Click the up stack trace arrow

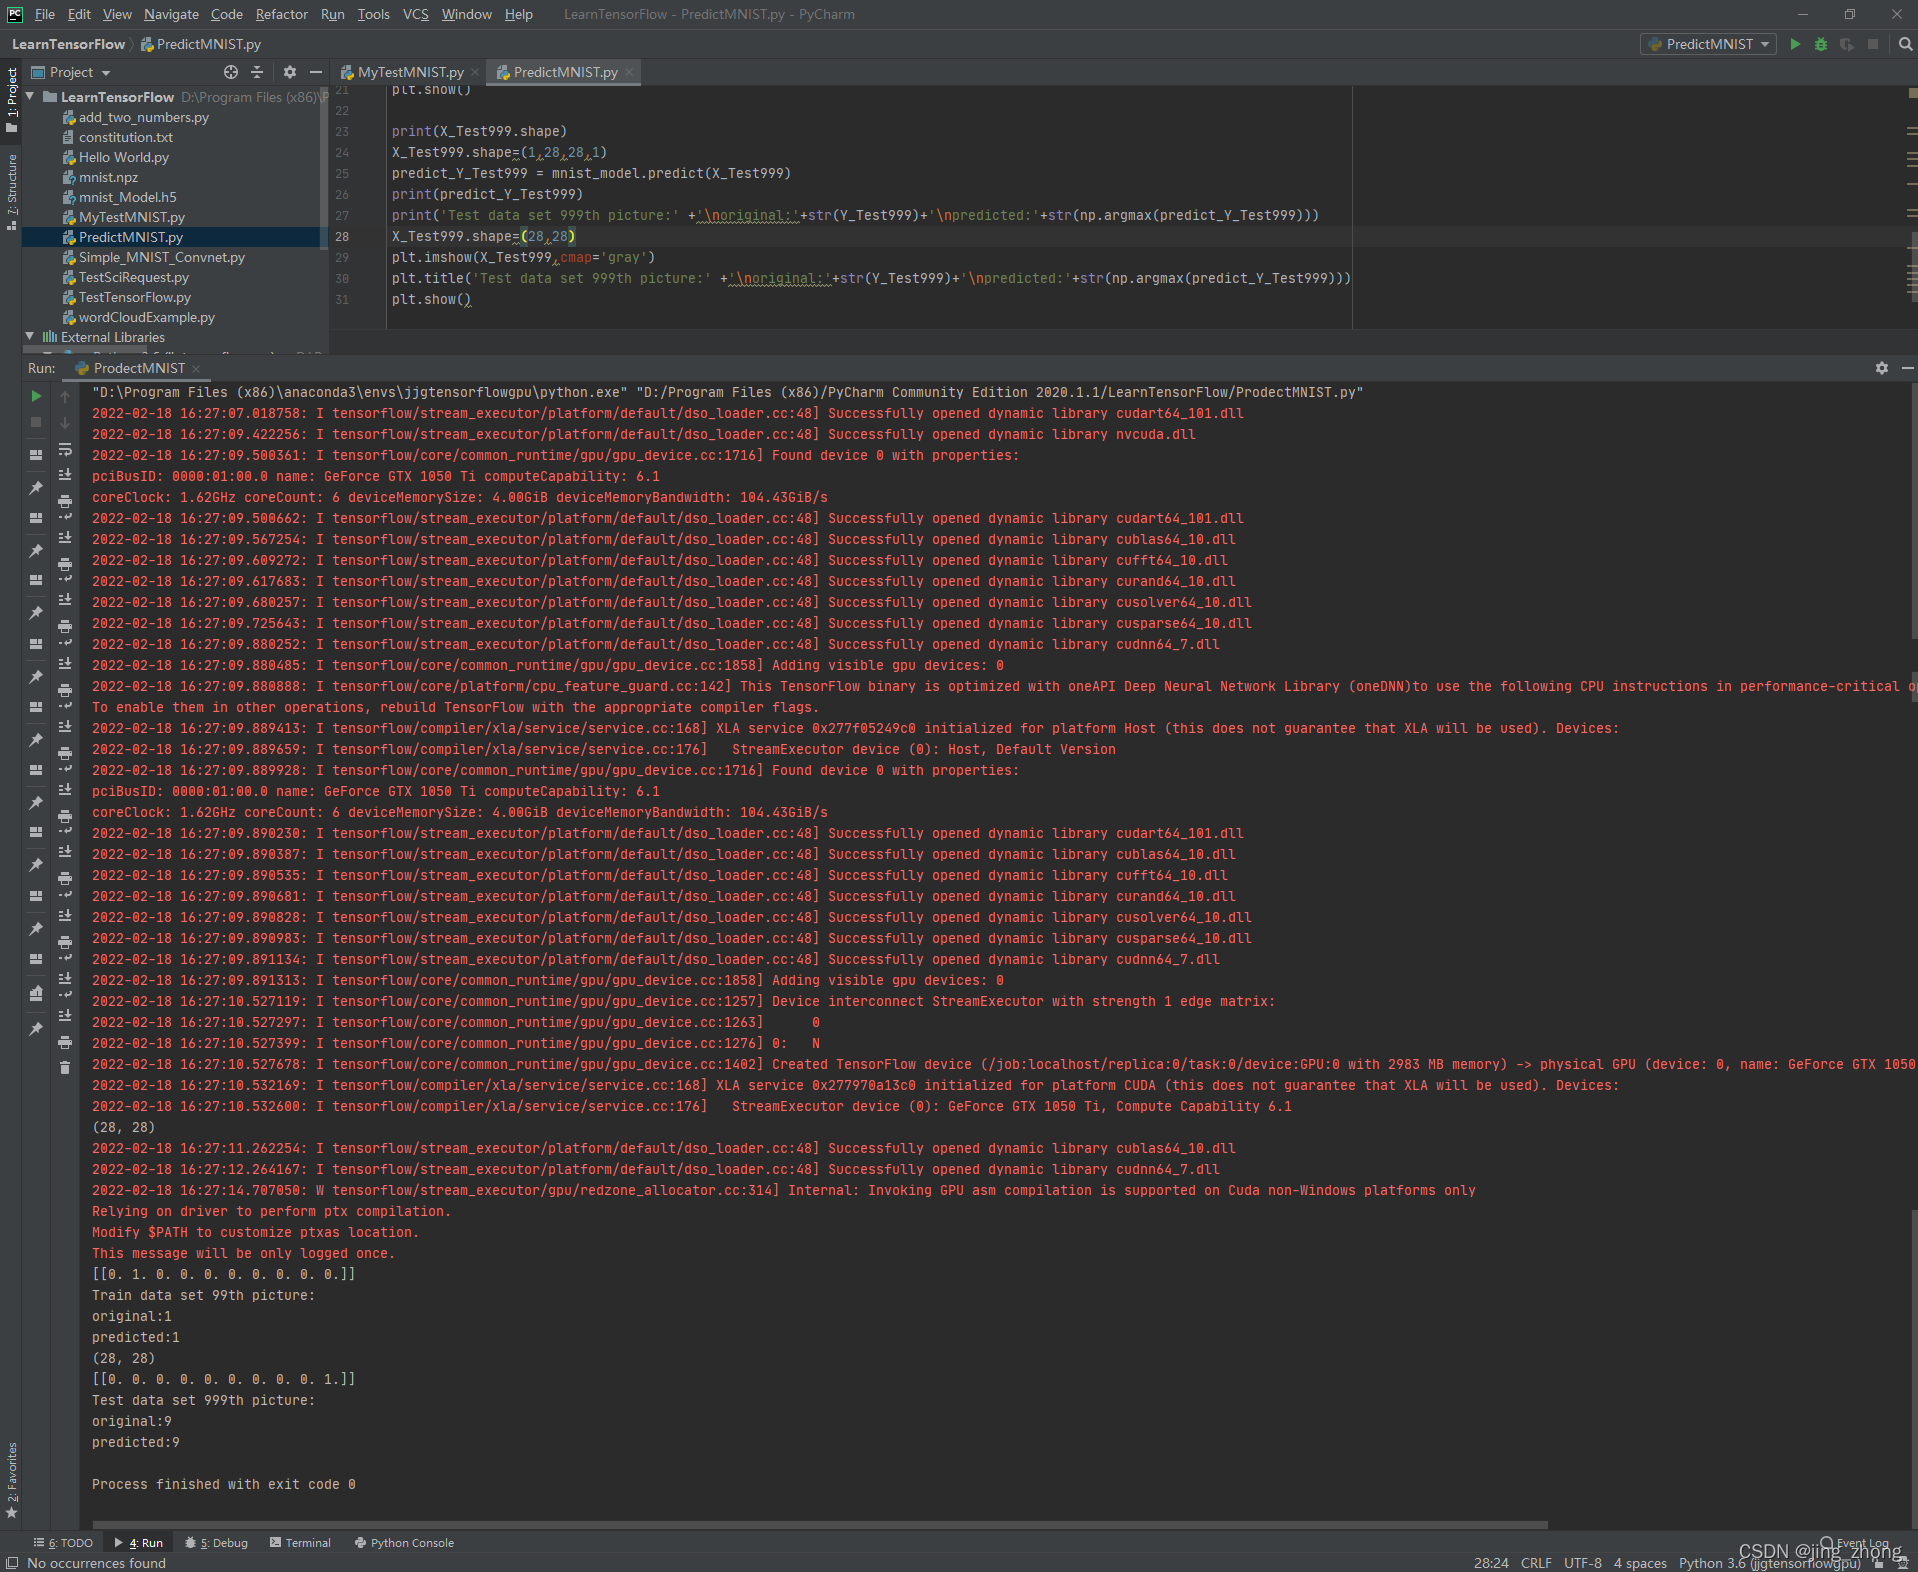click(x=65, y=397)
